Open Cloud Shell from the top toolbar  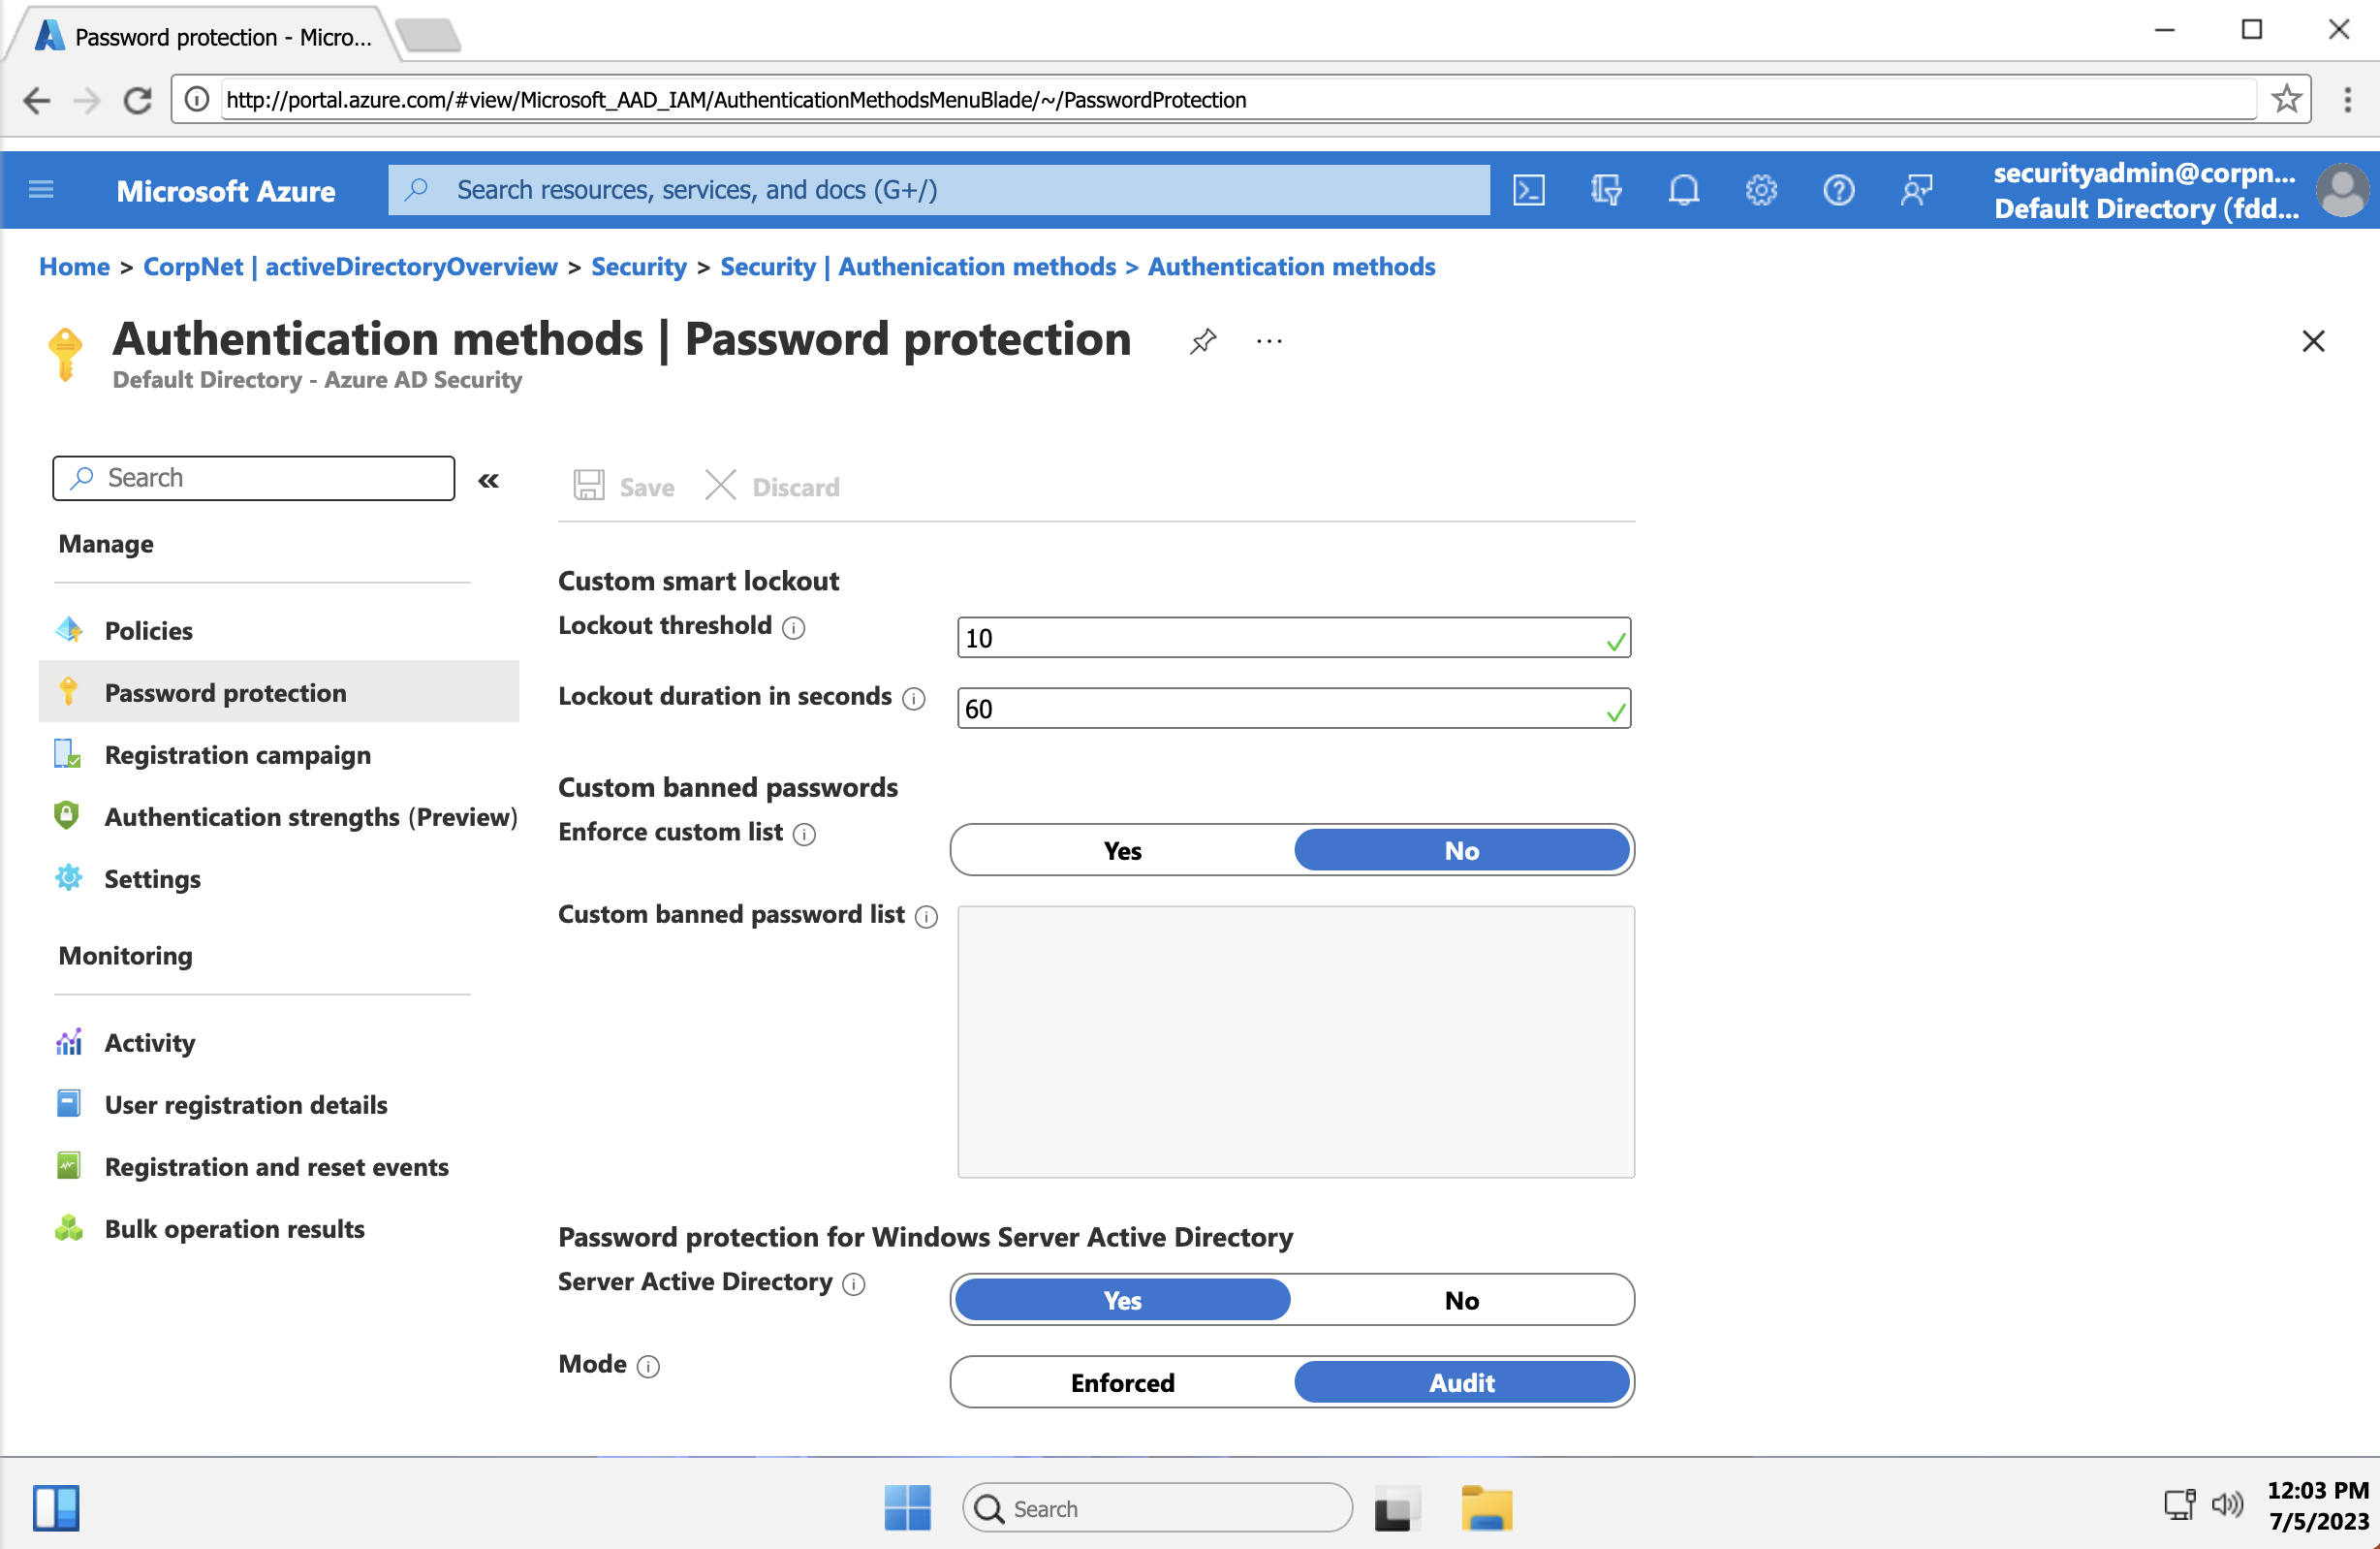(x=1529, y=189)
